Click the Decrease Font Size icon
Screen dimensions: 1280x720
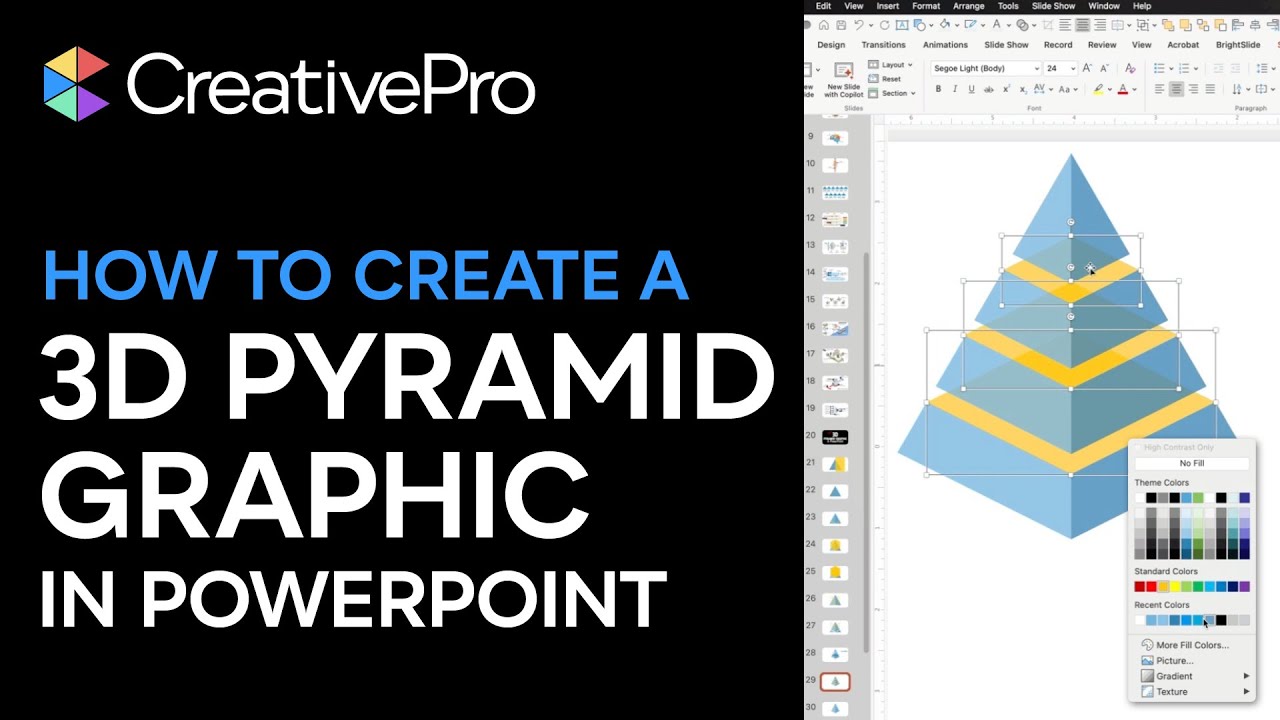(1105, 68)
